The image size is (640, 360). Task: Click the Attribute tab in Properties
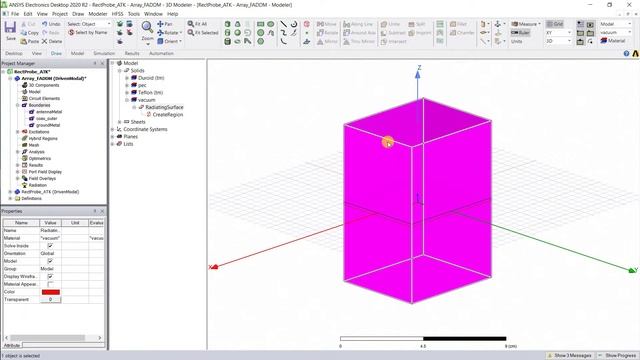(x=11, y=345)
